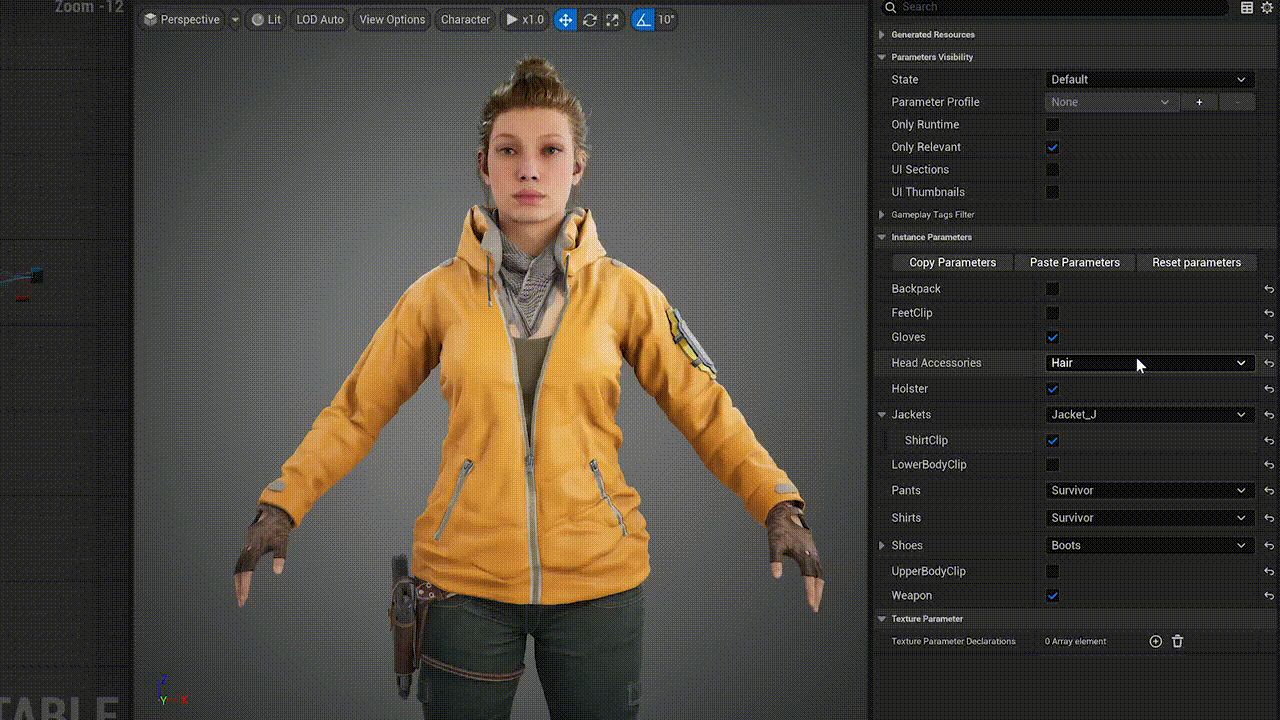Open the View Options menu

click(x=392, y=19)
